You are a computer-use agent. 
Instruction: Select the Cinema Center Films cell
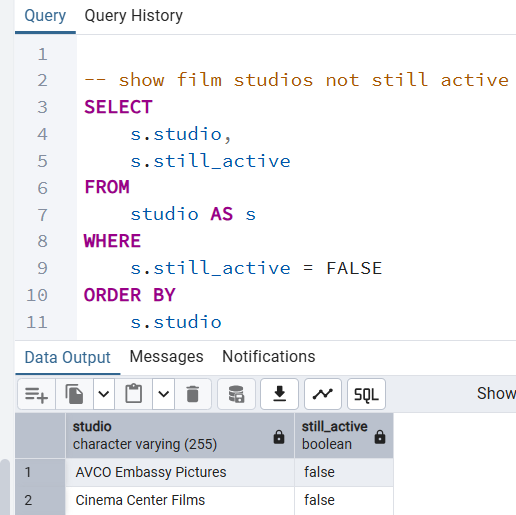180,500
